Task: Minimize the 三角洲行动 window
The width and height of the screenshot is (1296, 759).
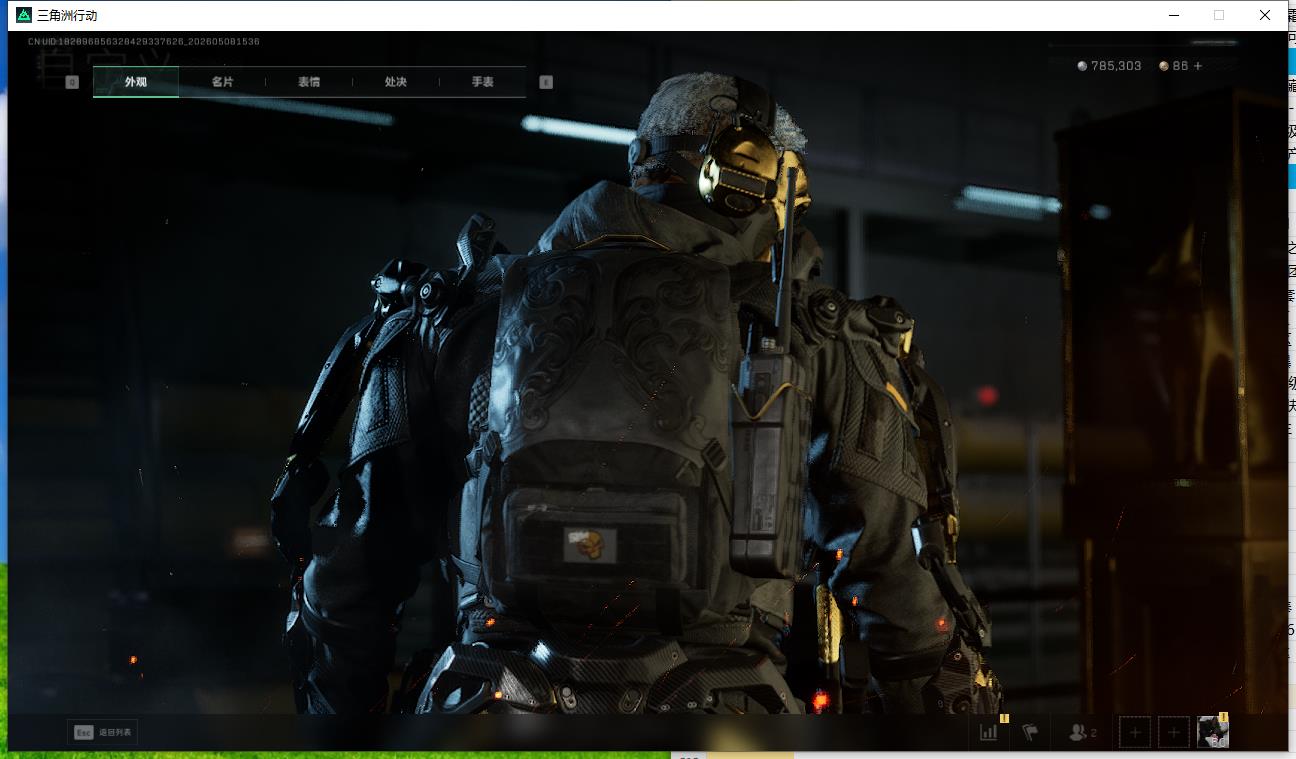Action: pos(1174,15)
